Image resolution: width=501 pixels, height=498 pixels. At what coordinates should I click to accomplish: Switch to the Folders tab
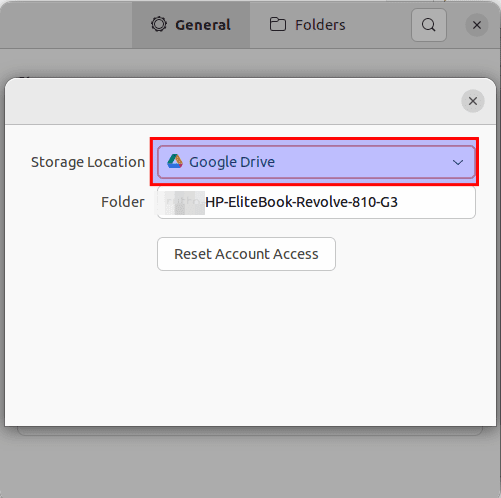pyautogui.click(x=307, y=25)
